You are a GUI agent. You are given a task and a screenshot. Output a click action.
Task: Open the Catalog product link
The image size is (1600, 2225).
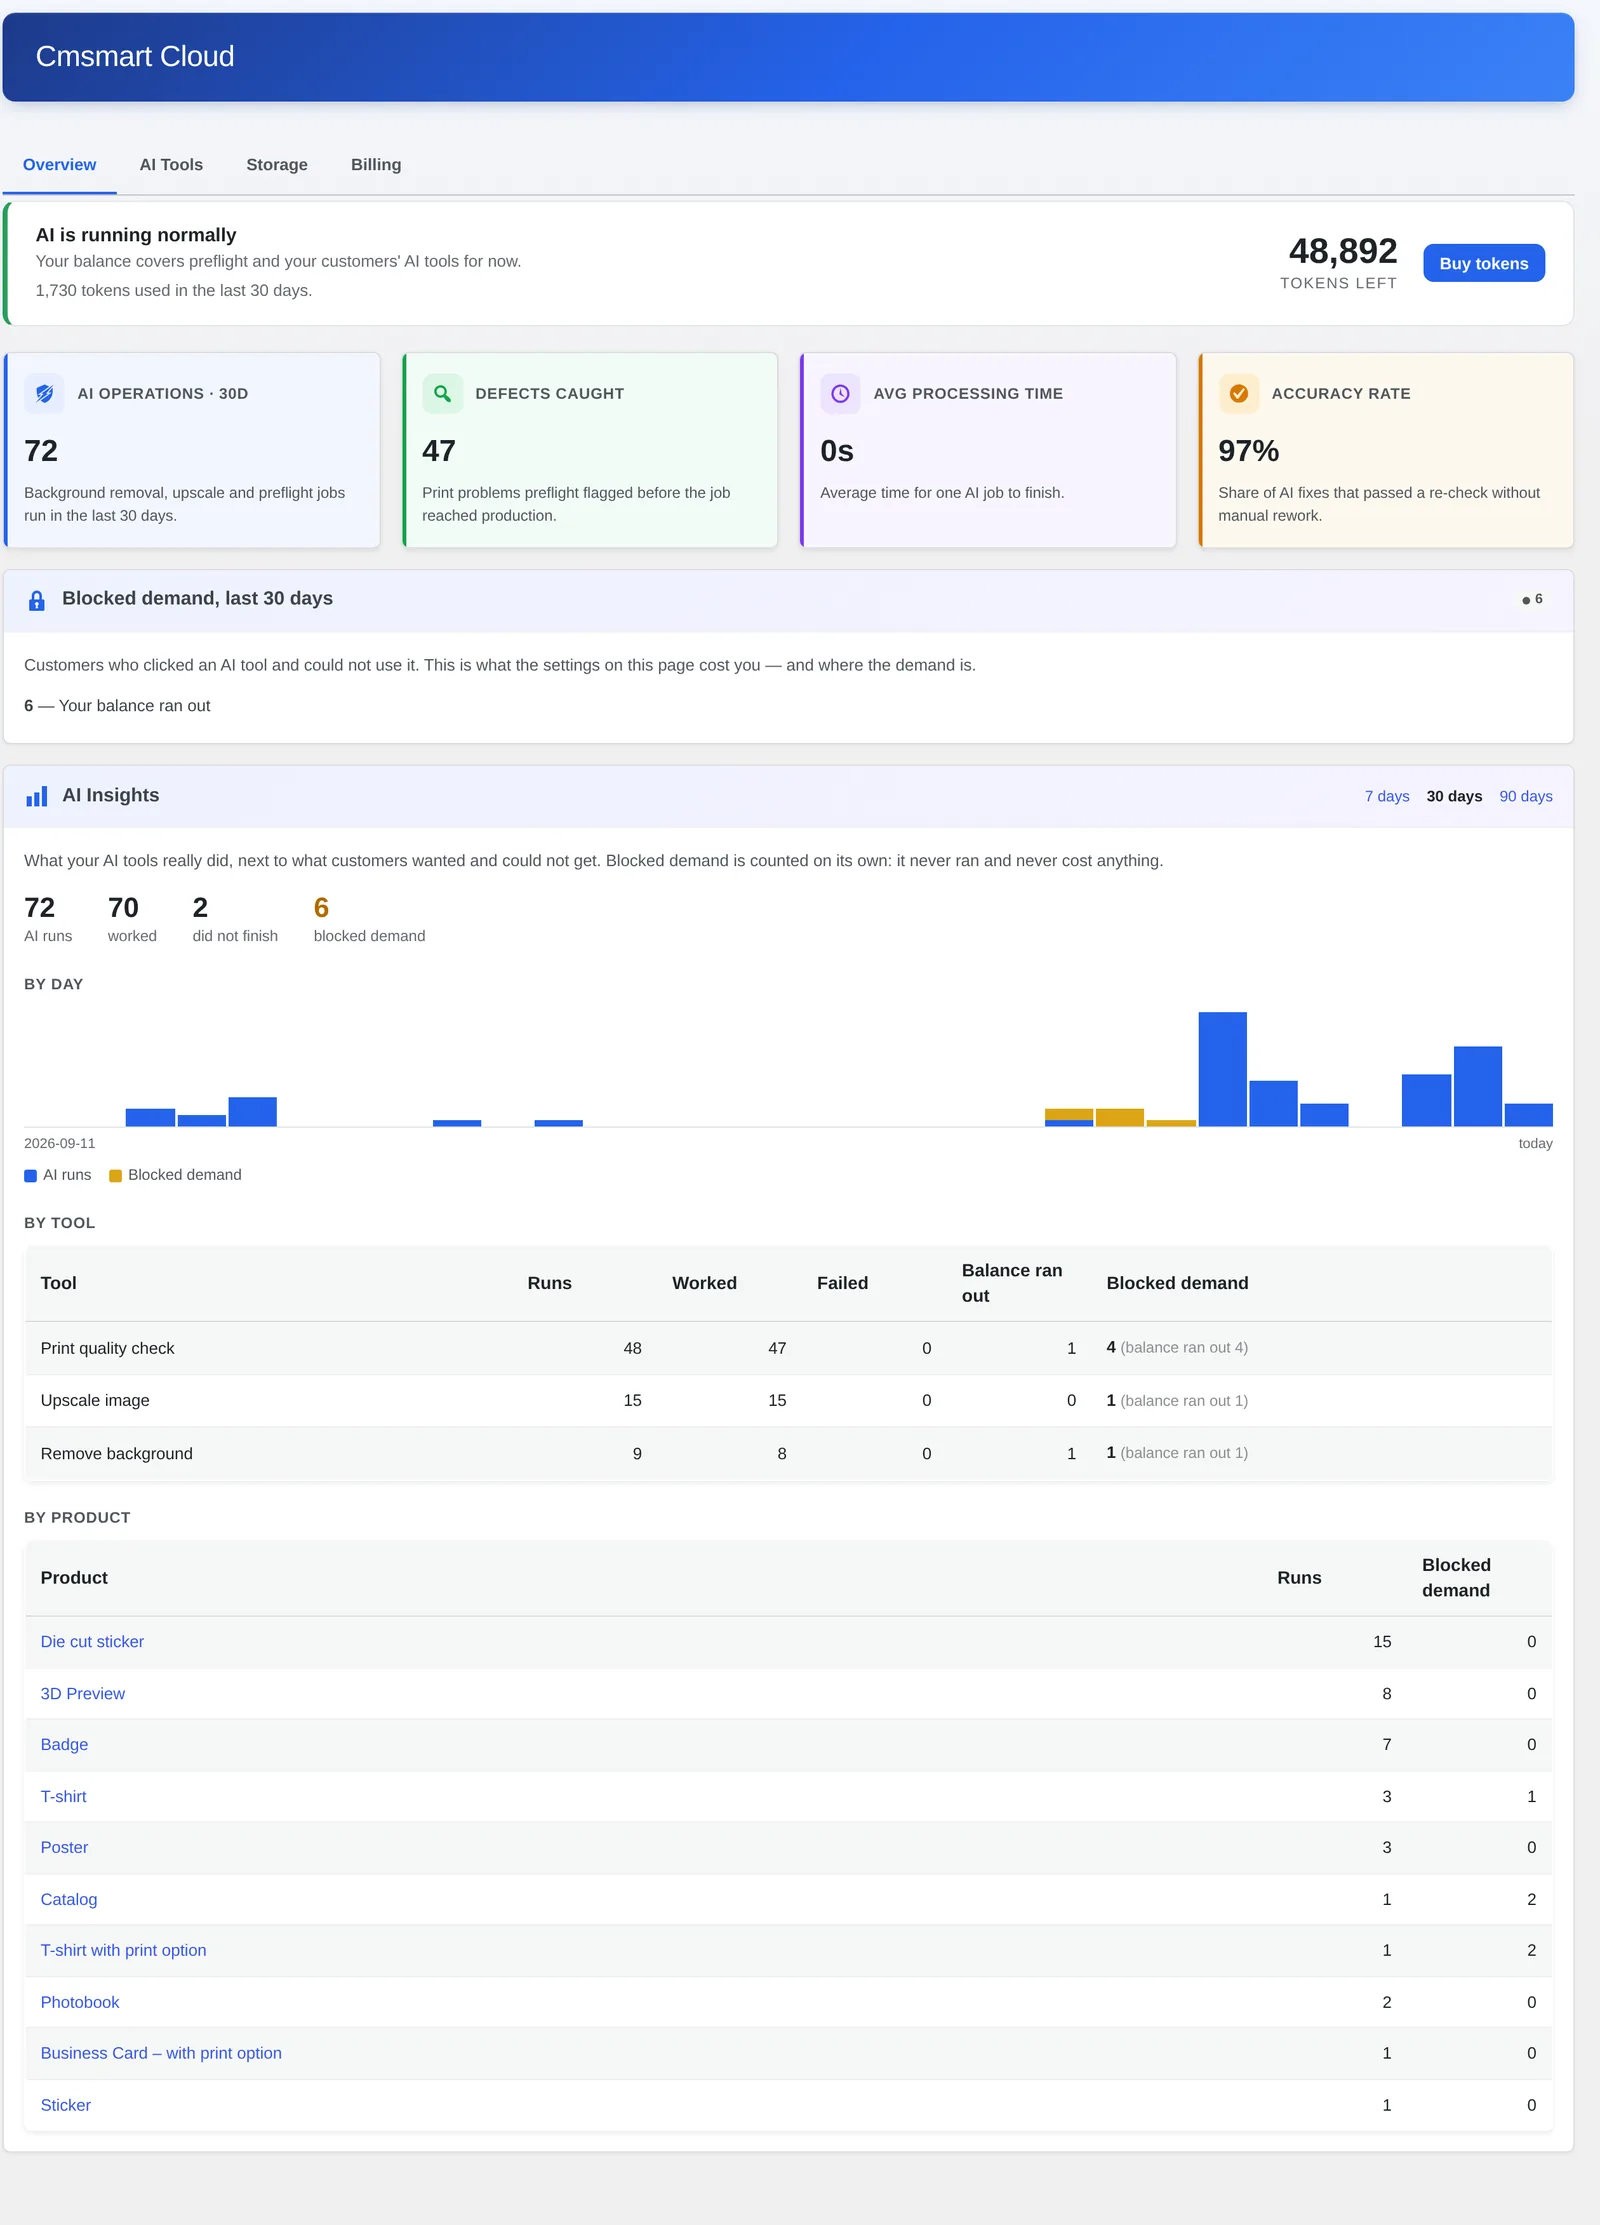click(69, 1900)
